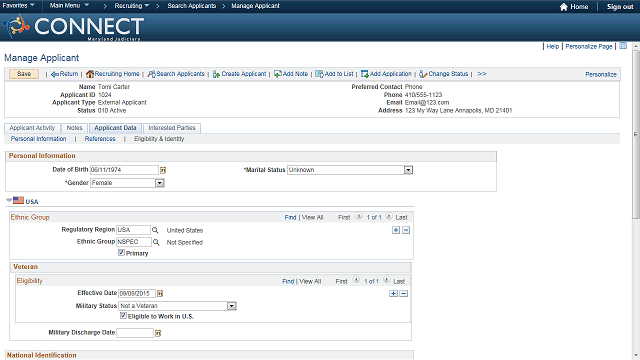Click the new window icon beside Personalize Page

coord(623,46)
